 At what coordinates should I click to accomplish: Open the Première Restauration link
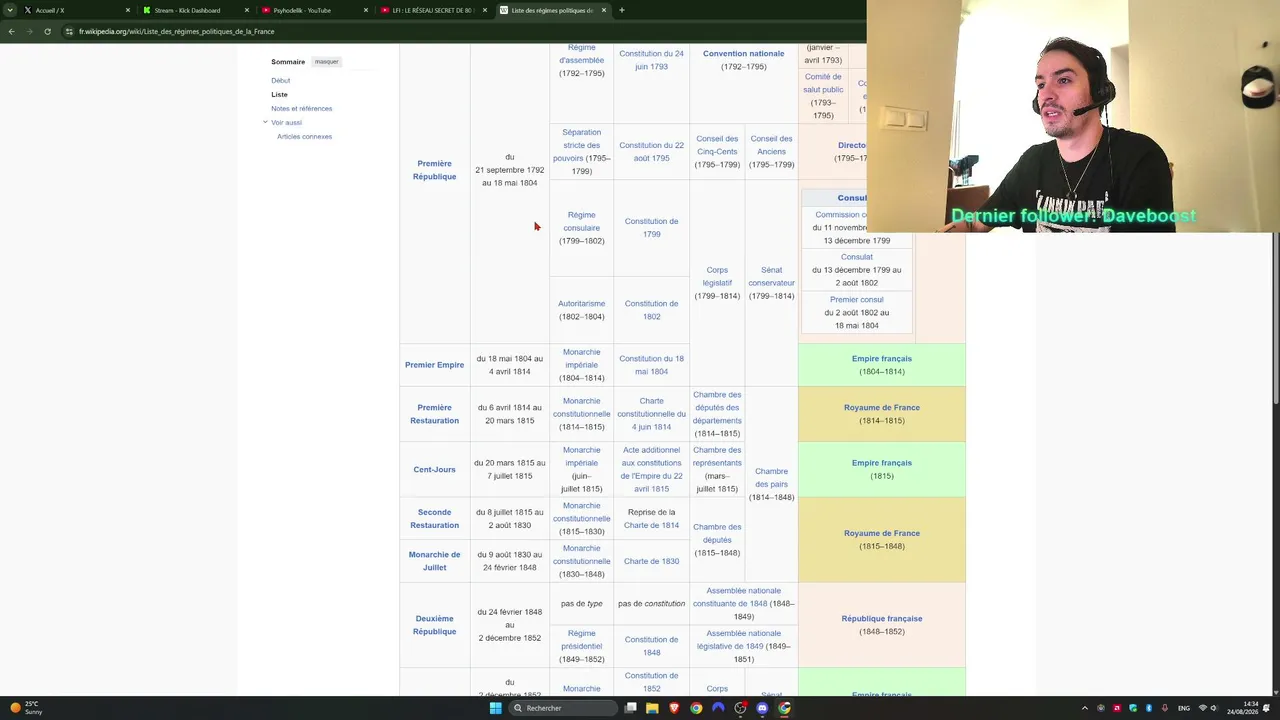click(434, 414)
